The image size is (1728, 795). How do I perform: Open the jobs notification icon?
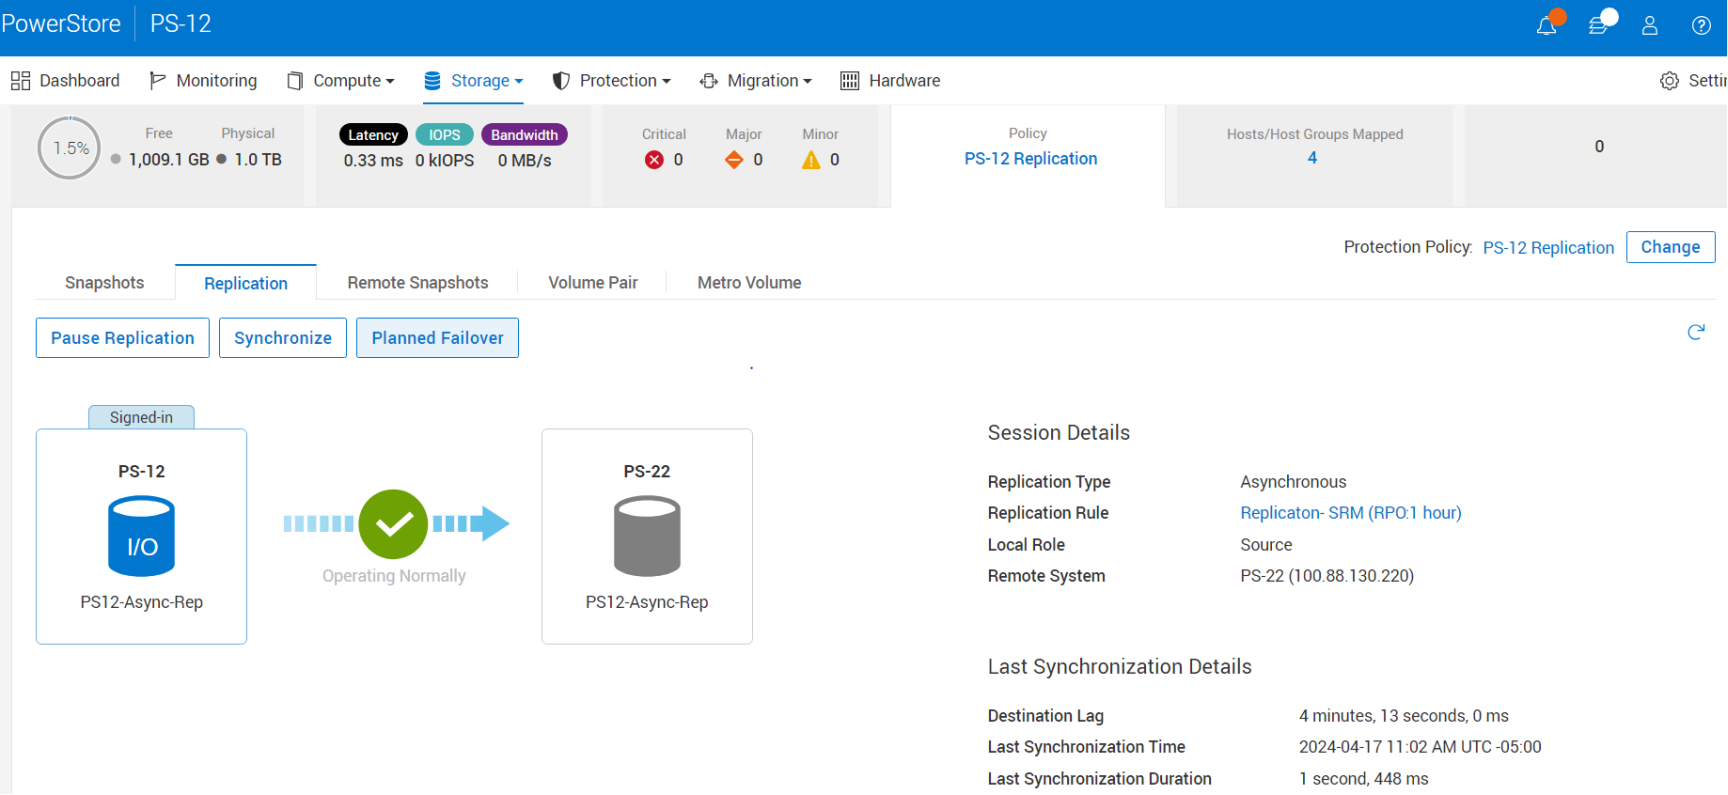1598,26
